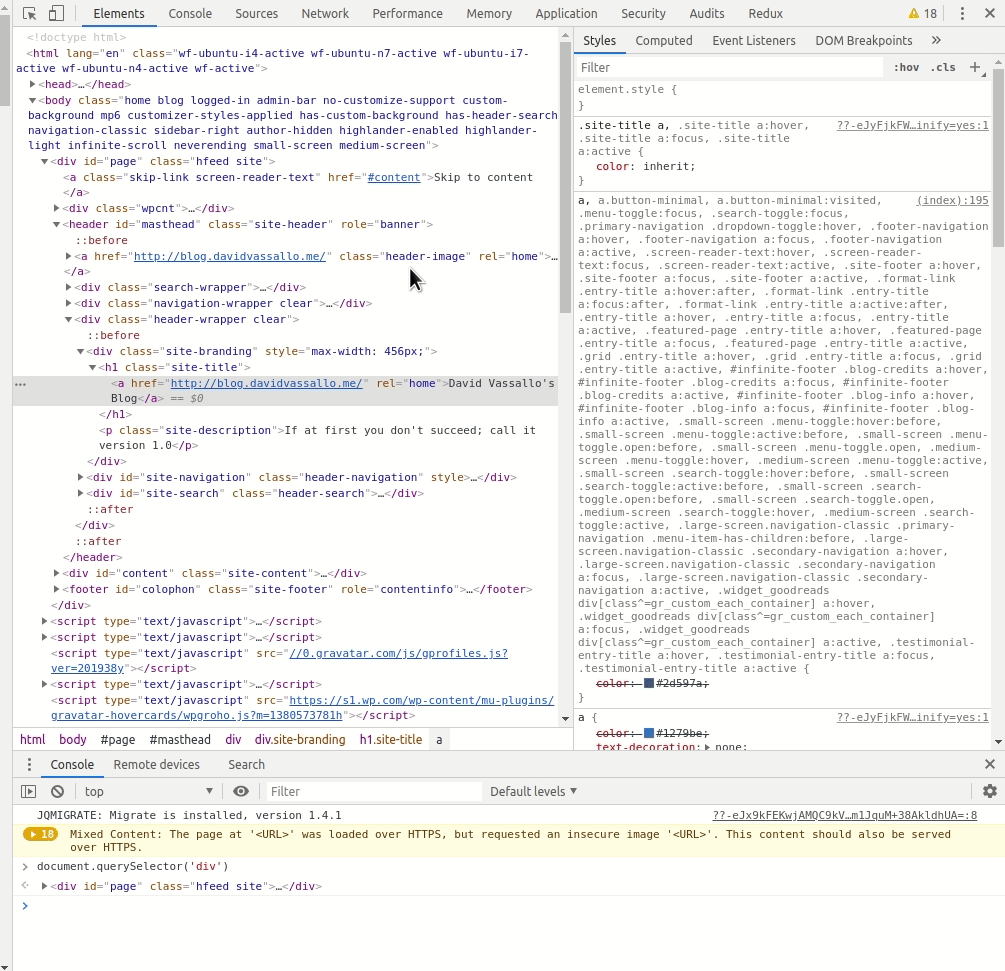Show the console sidebar icon

point(29,791)
